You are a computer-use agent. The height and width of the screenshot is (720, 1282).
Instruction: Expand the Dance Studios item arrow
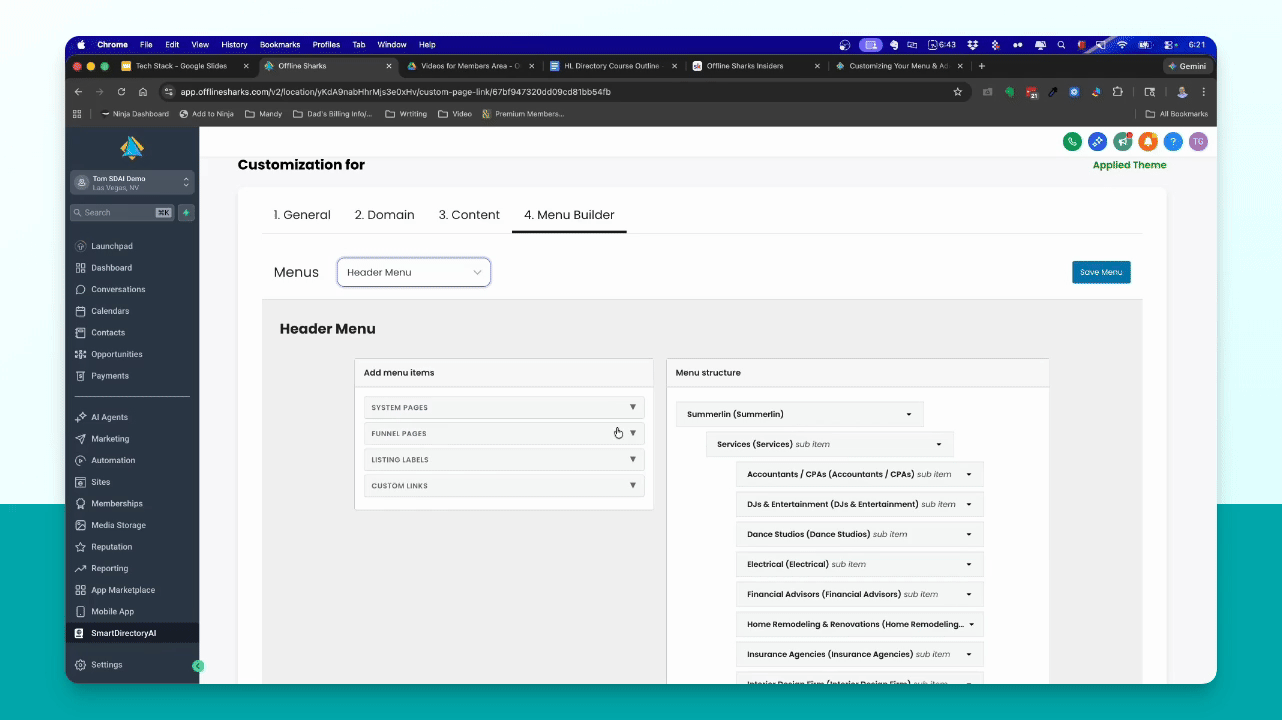coord(969,534)
